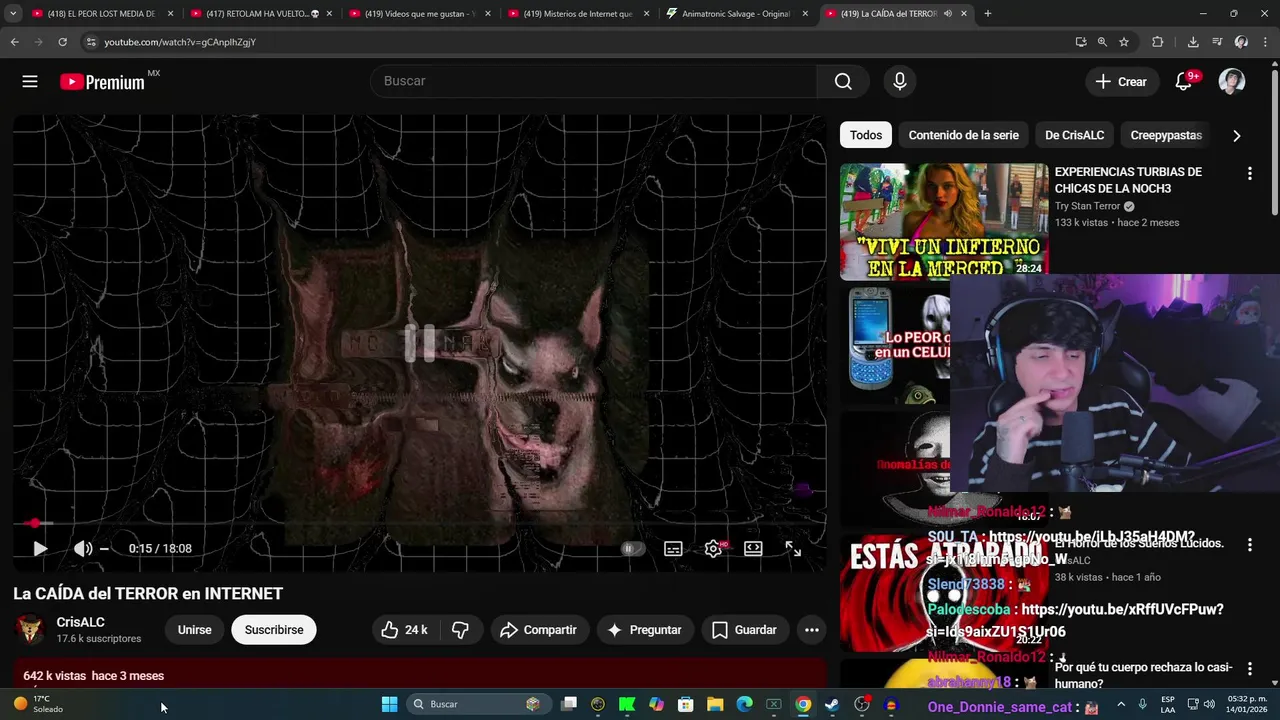Open the notifications bell
The height and width of the screenshot is (720, 1280).
point(1184,81)
